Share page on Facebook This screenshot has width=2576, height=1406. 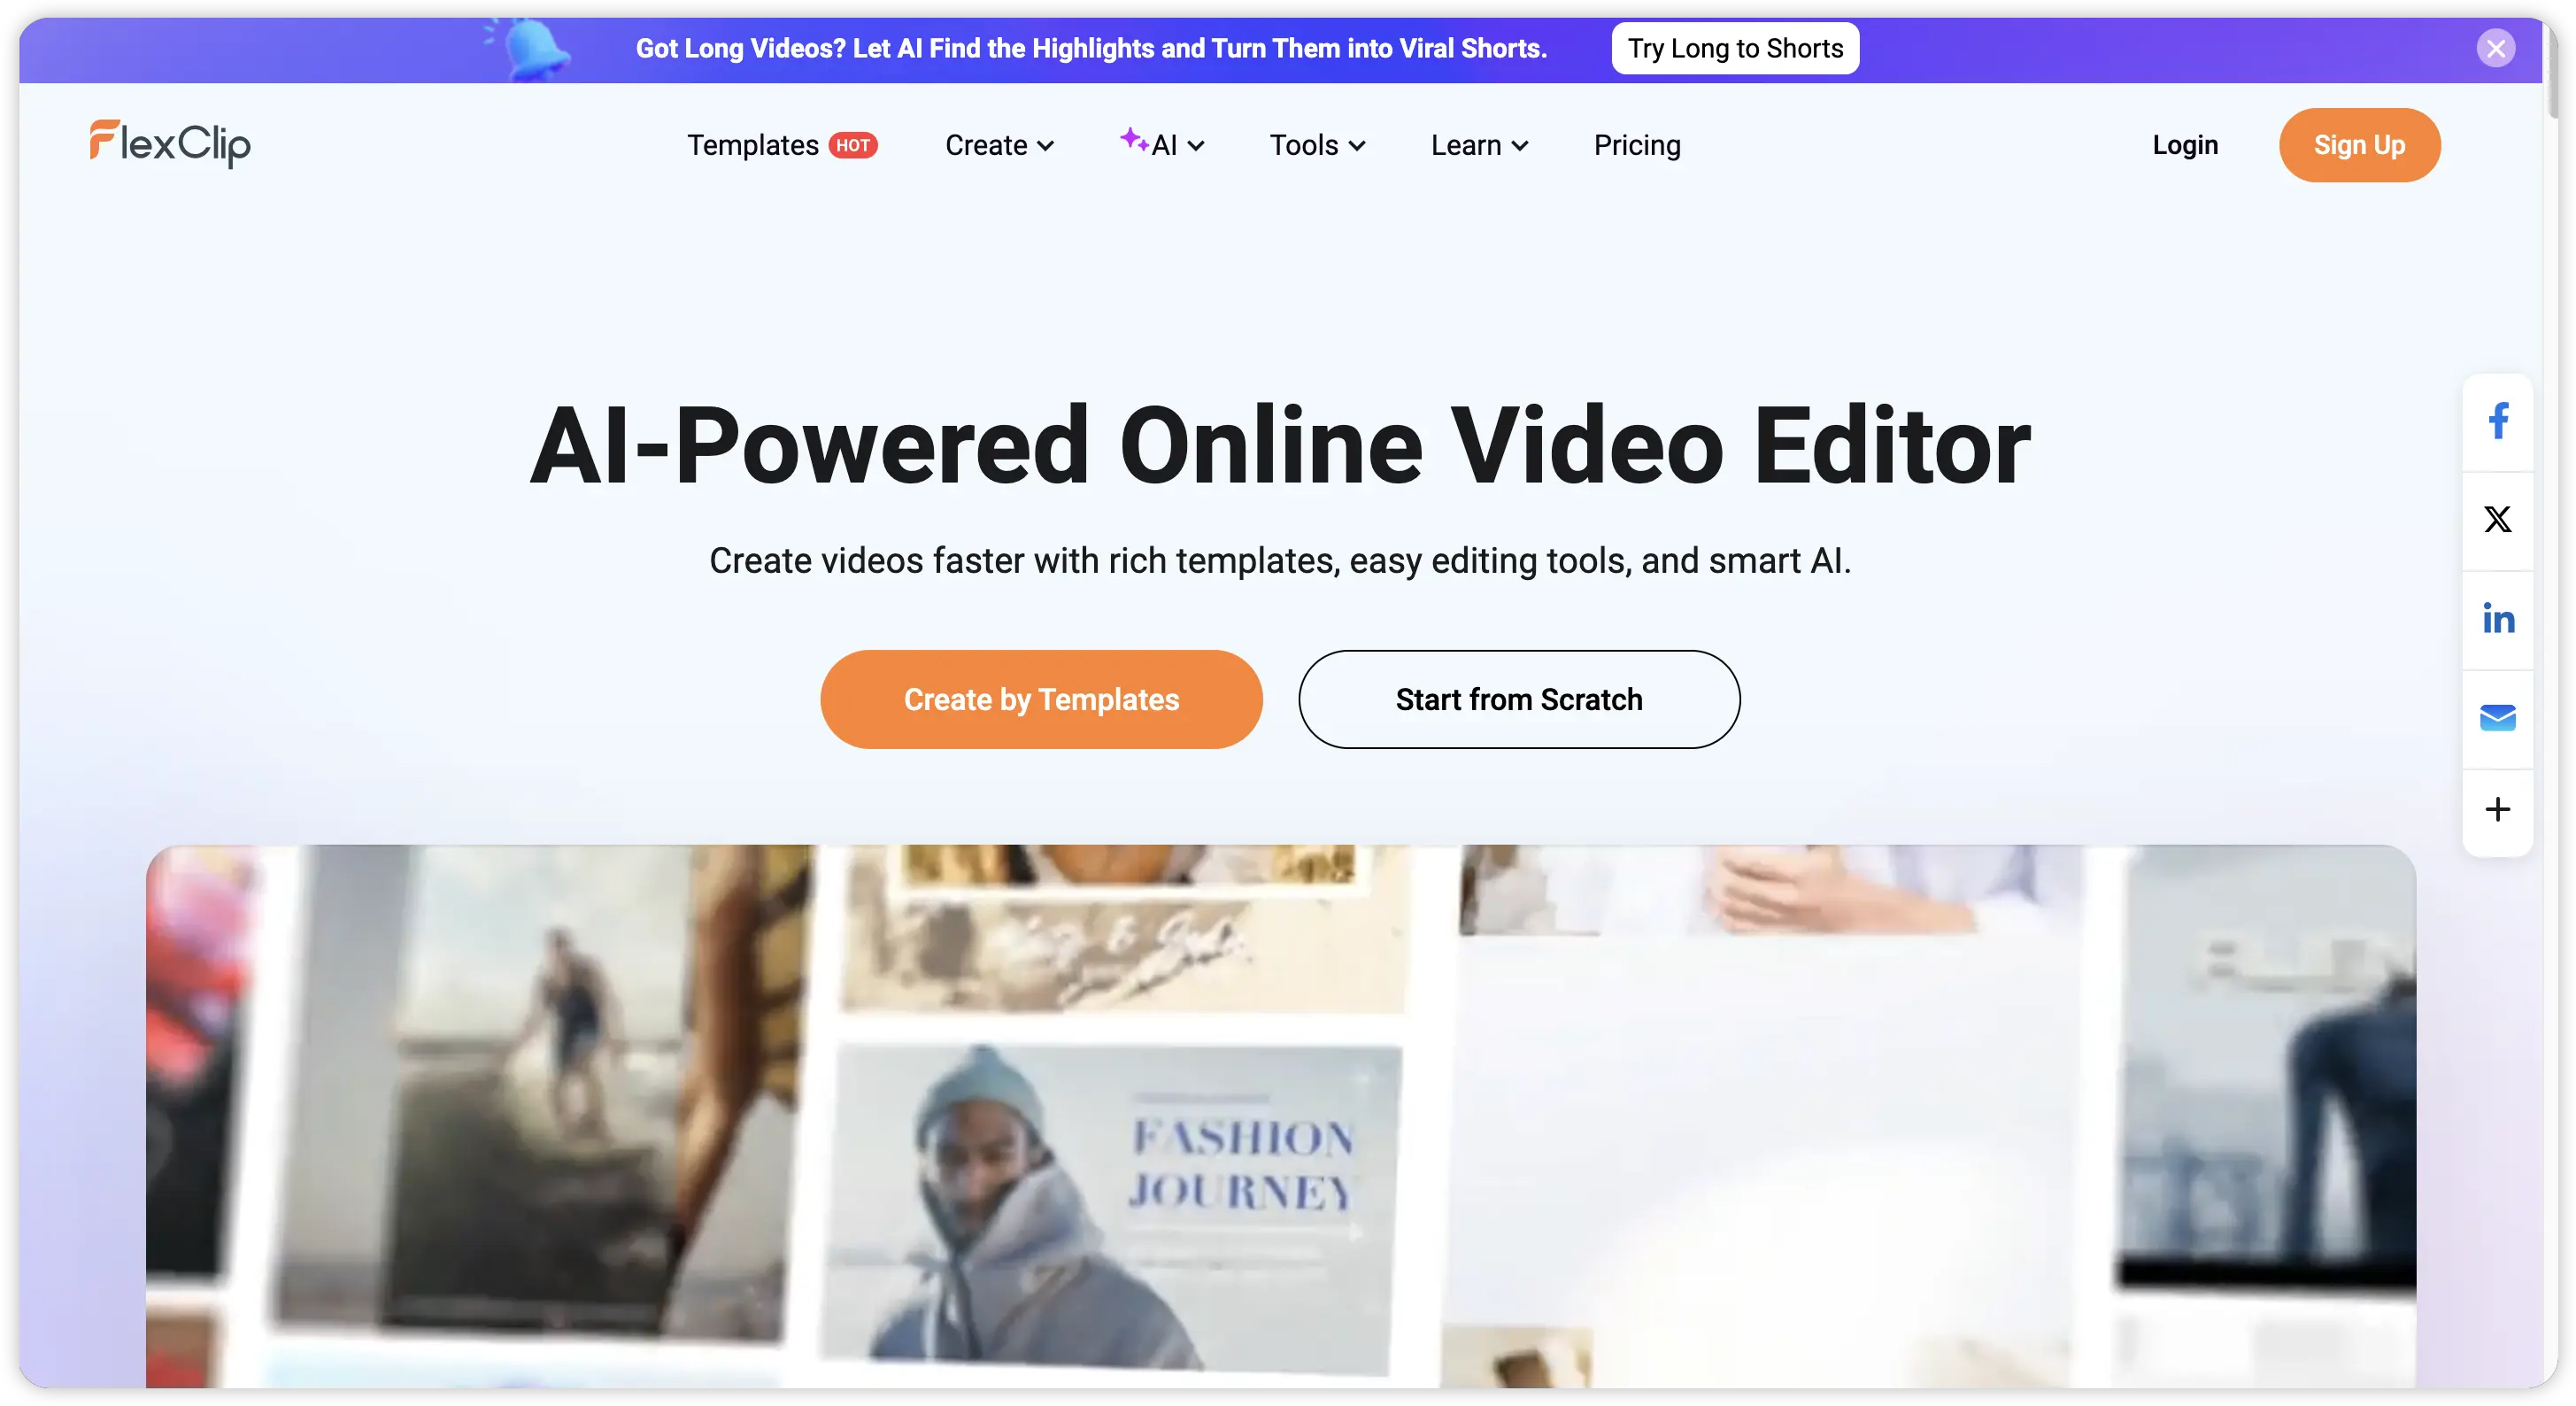2497,421
